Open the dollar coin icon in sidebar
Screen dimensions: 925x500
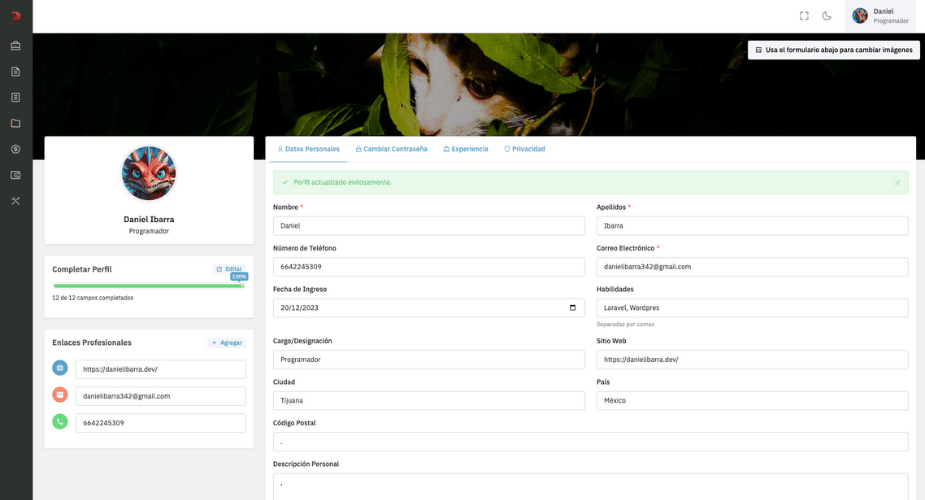(x=15, y=149)
